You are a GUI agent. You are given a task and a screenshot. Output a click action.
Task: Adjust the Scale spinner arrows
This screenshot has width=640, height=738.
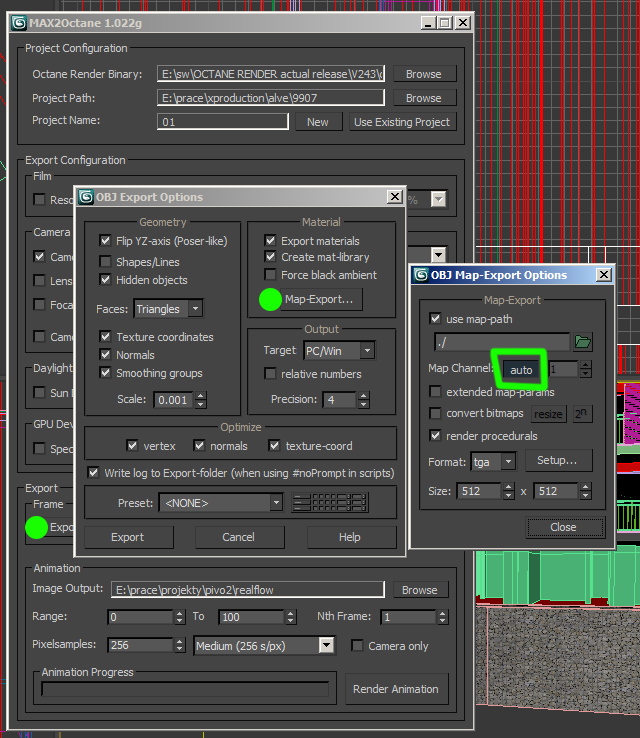[x=201, y=400]
